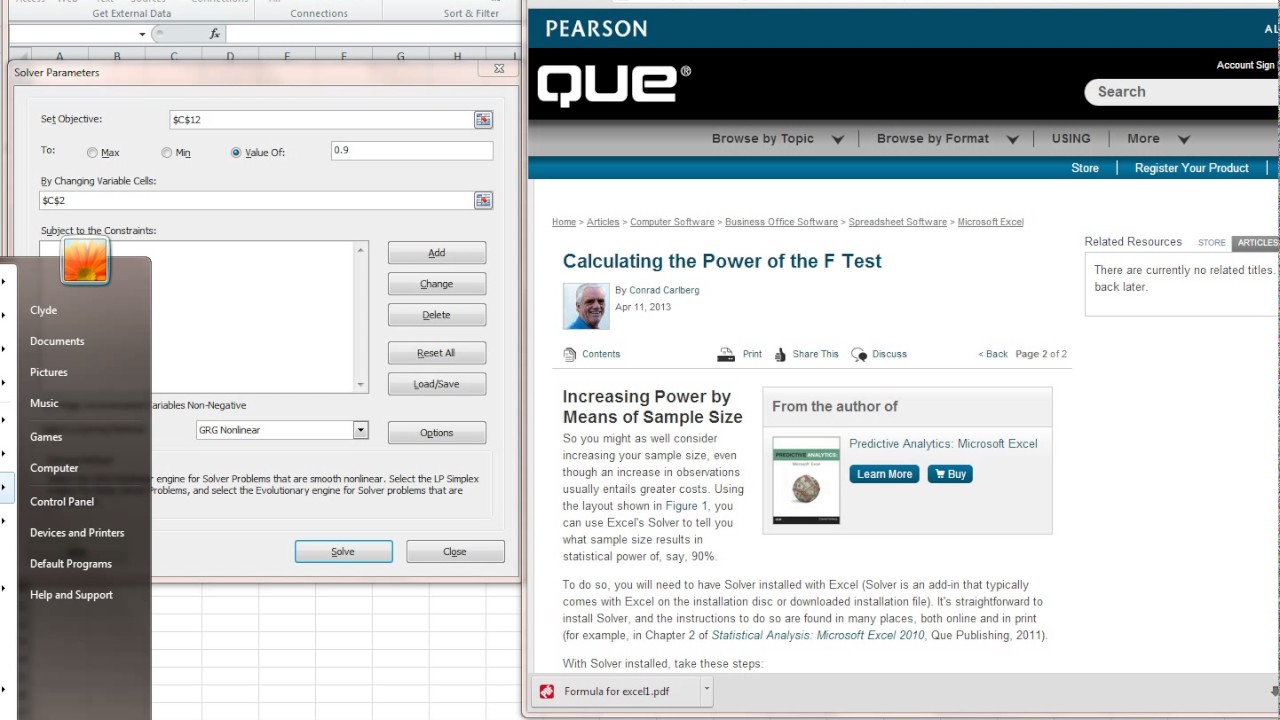1280x720 pixels.
Task: Open Games from Start menu
Action: (x=46, y=437)
